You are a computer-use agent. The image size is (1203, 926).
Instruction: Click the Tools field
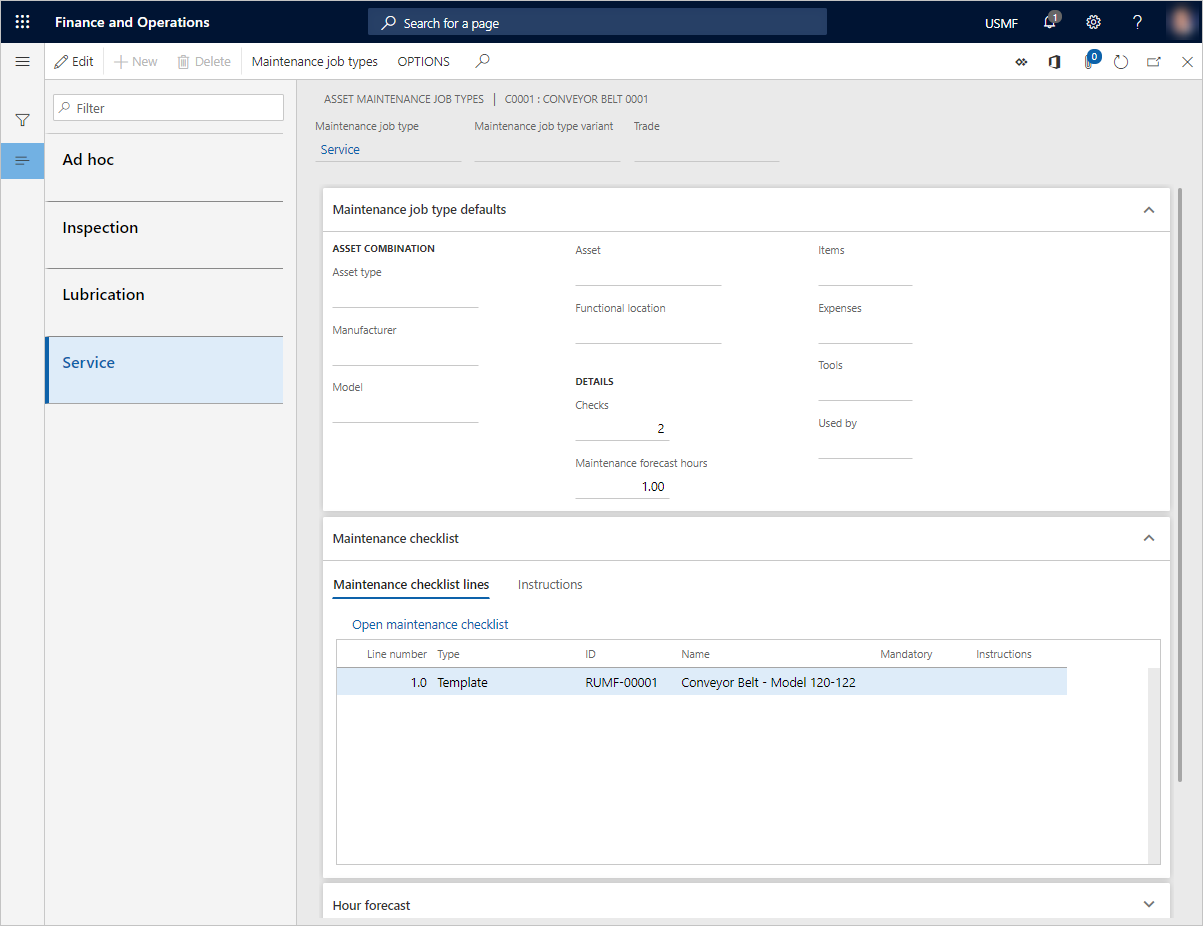(865, 388)
